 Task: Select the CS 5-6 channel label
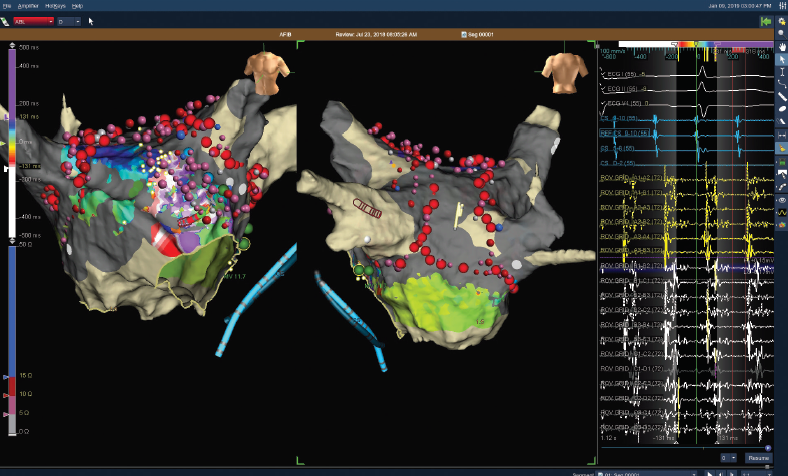(618, 149)
